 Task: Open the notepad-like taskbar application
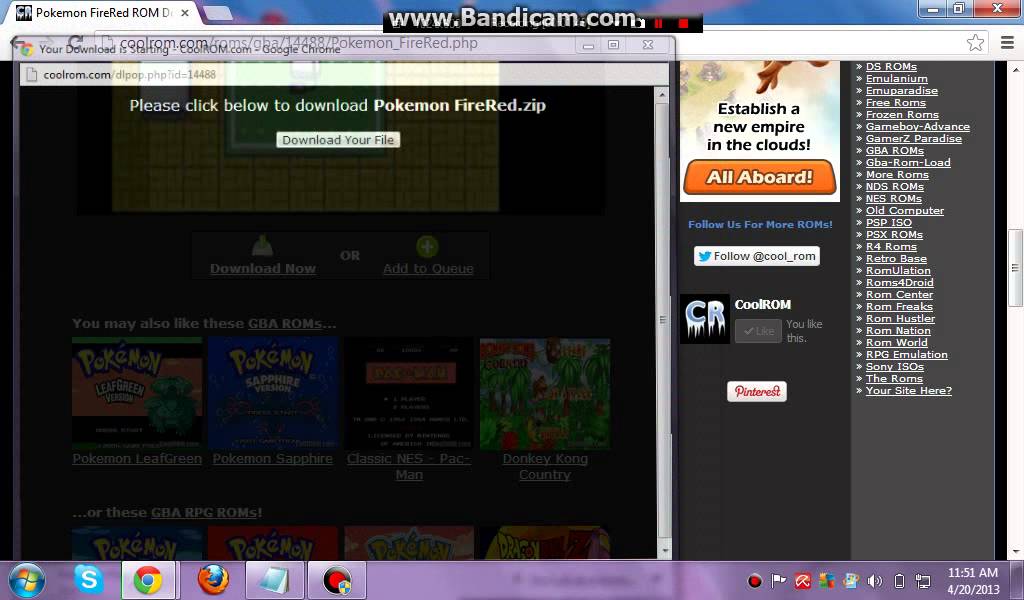[275, 580]
